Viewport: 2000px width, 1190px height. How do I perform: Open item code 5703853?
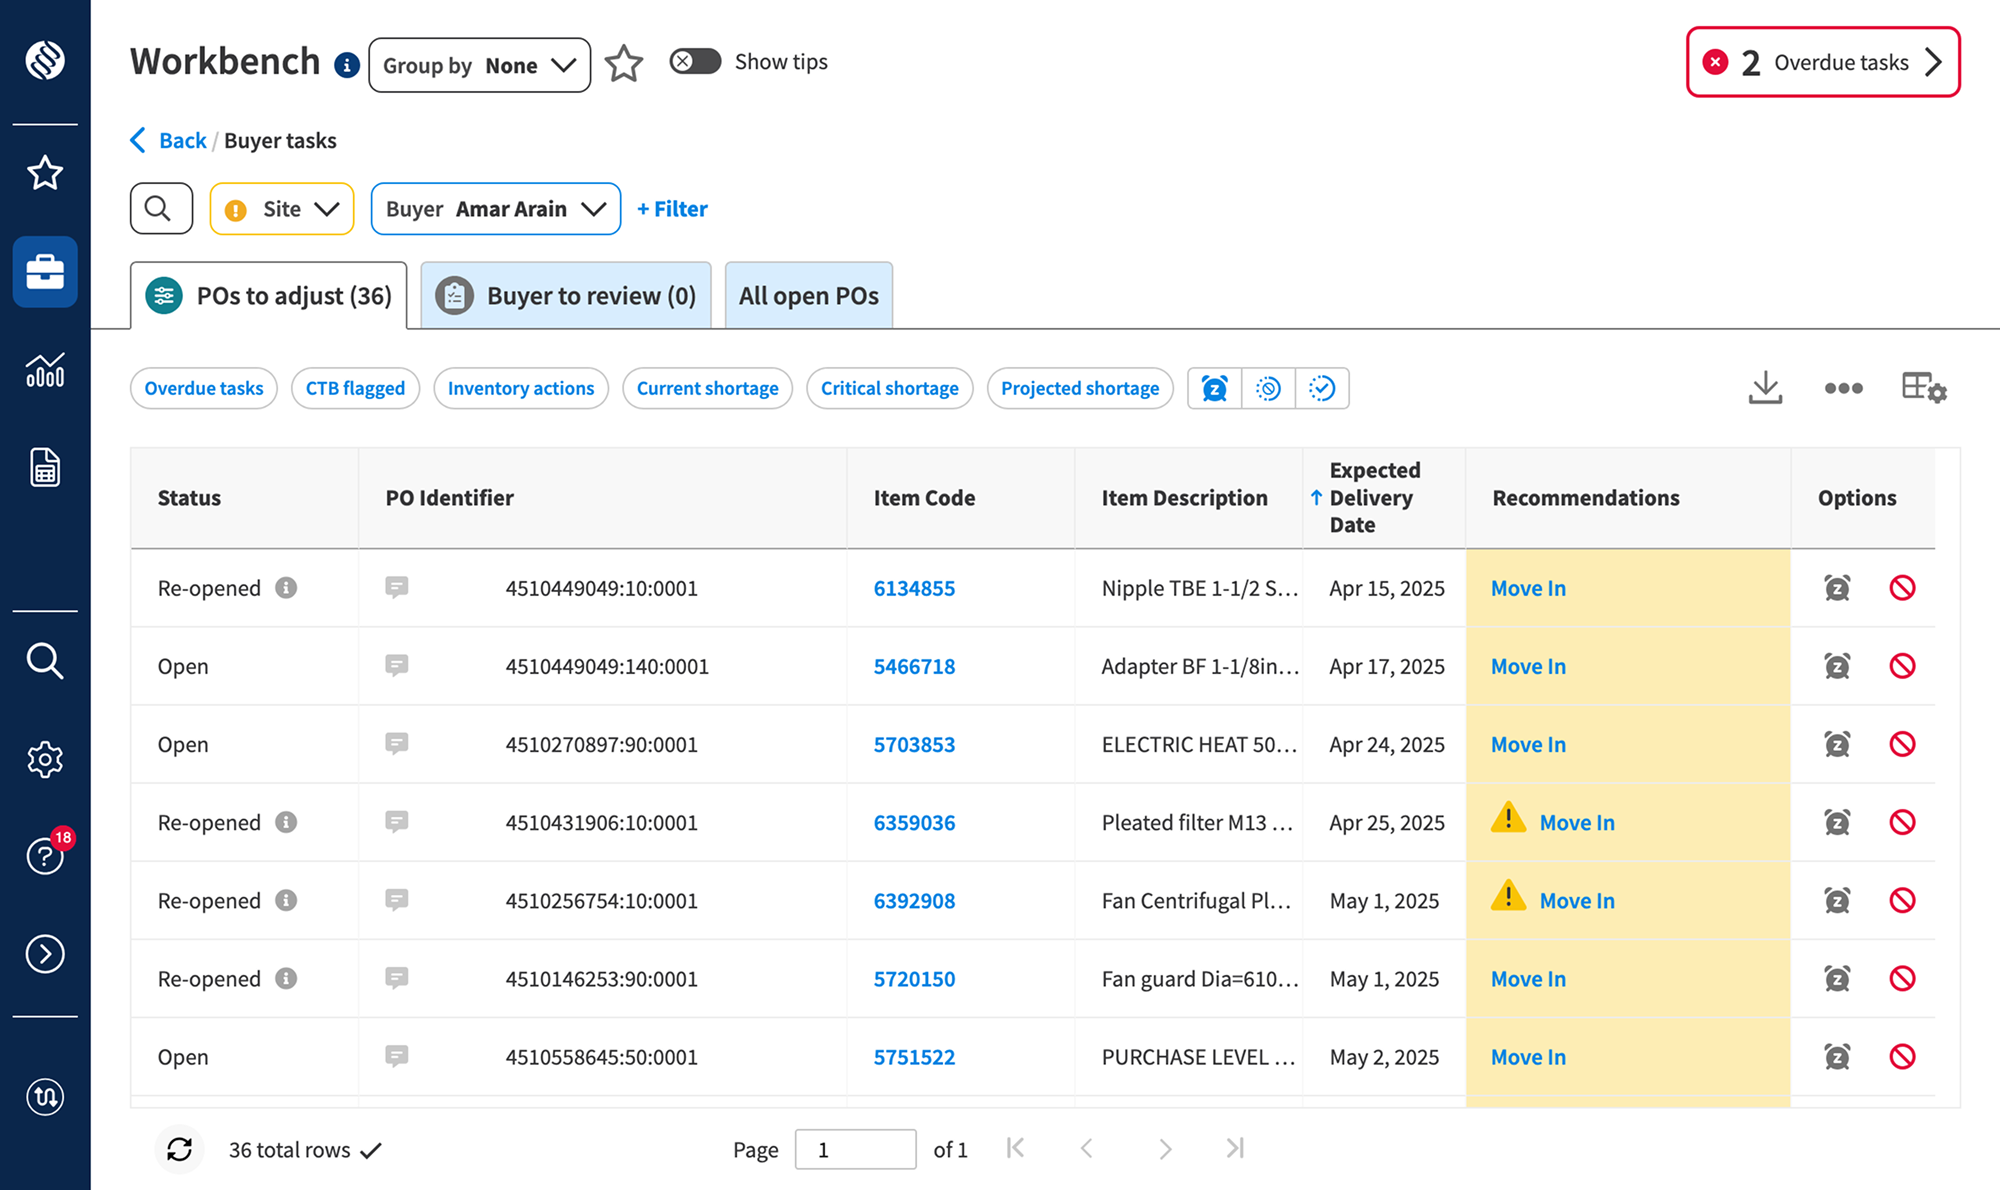click(914, 744)
